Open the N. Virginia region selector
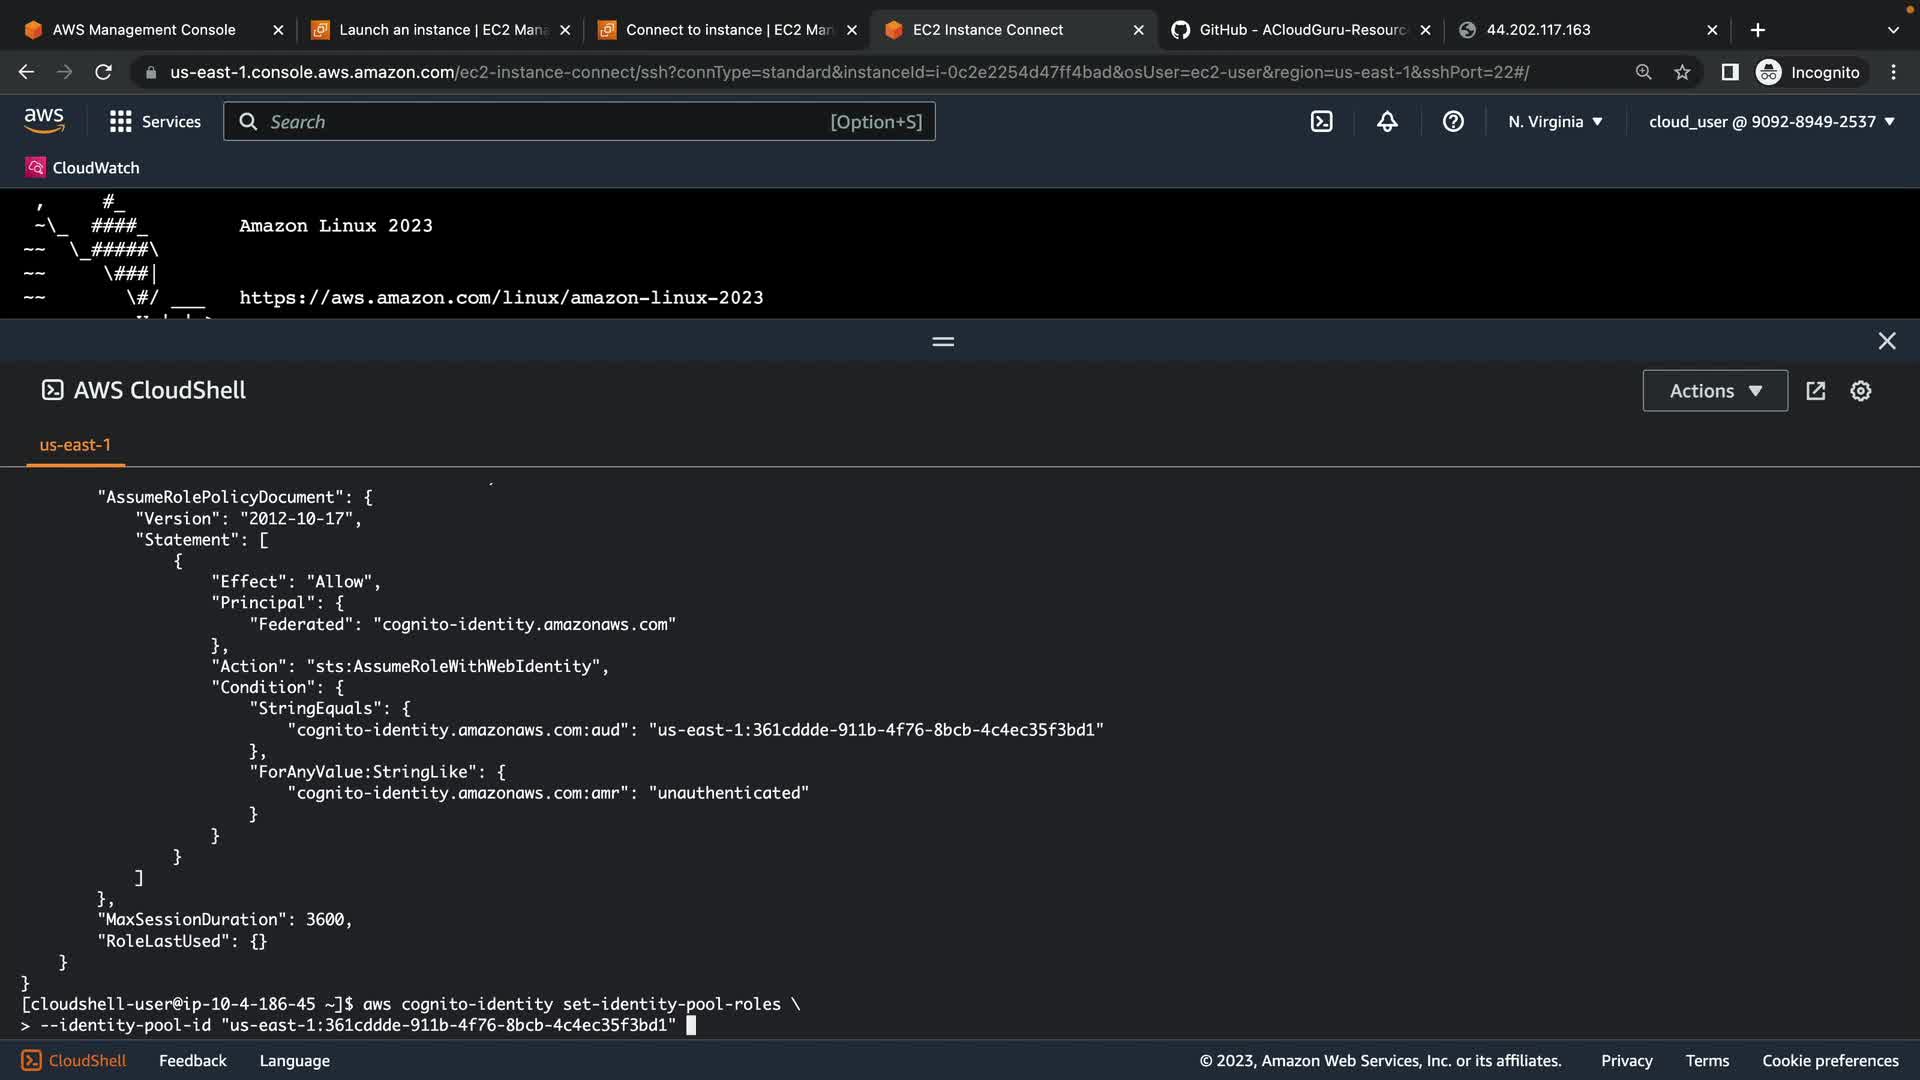Image resolution: width=1920 pixels, height=1080 pixels. point(1555,122)
